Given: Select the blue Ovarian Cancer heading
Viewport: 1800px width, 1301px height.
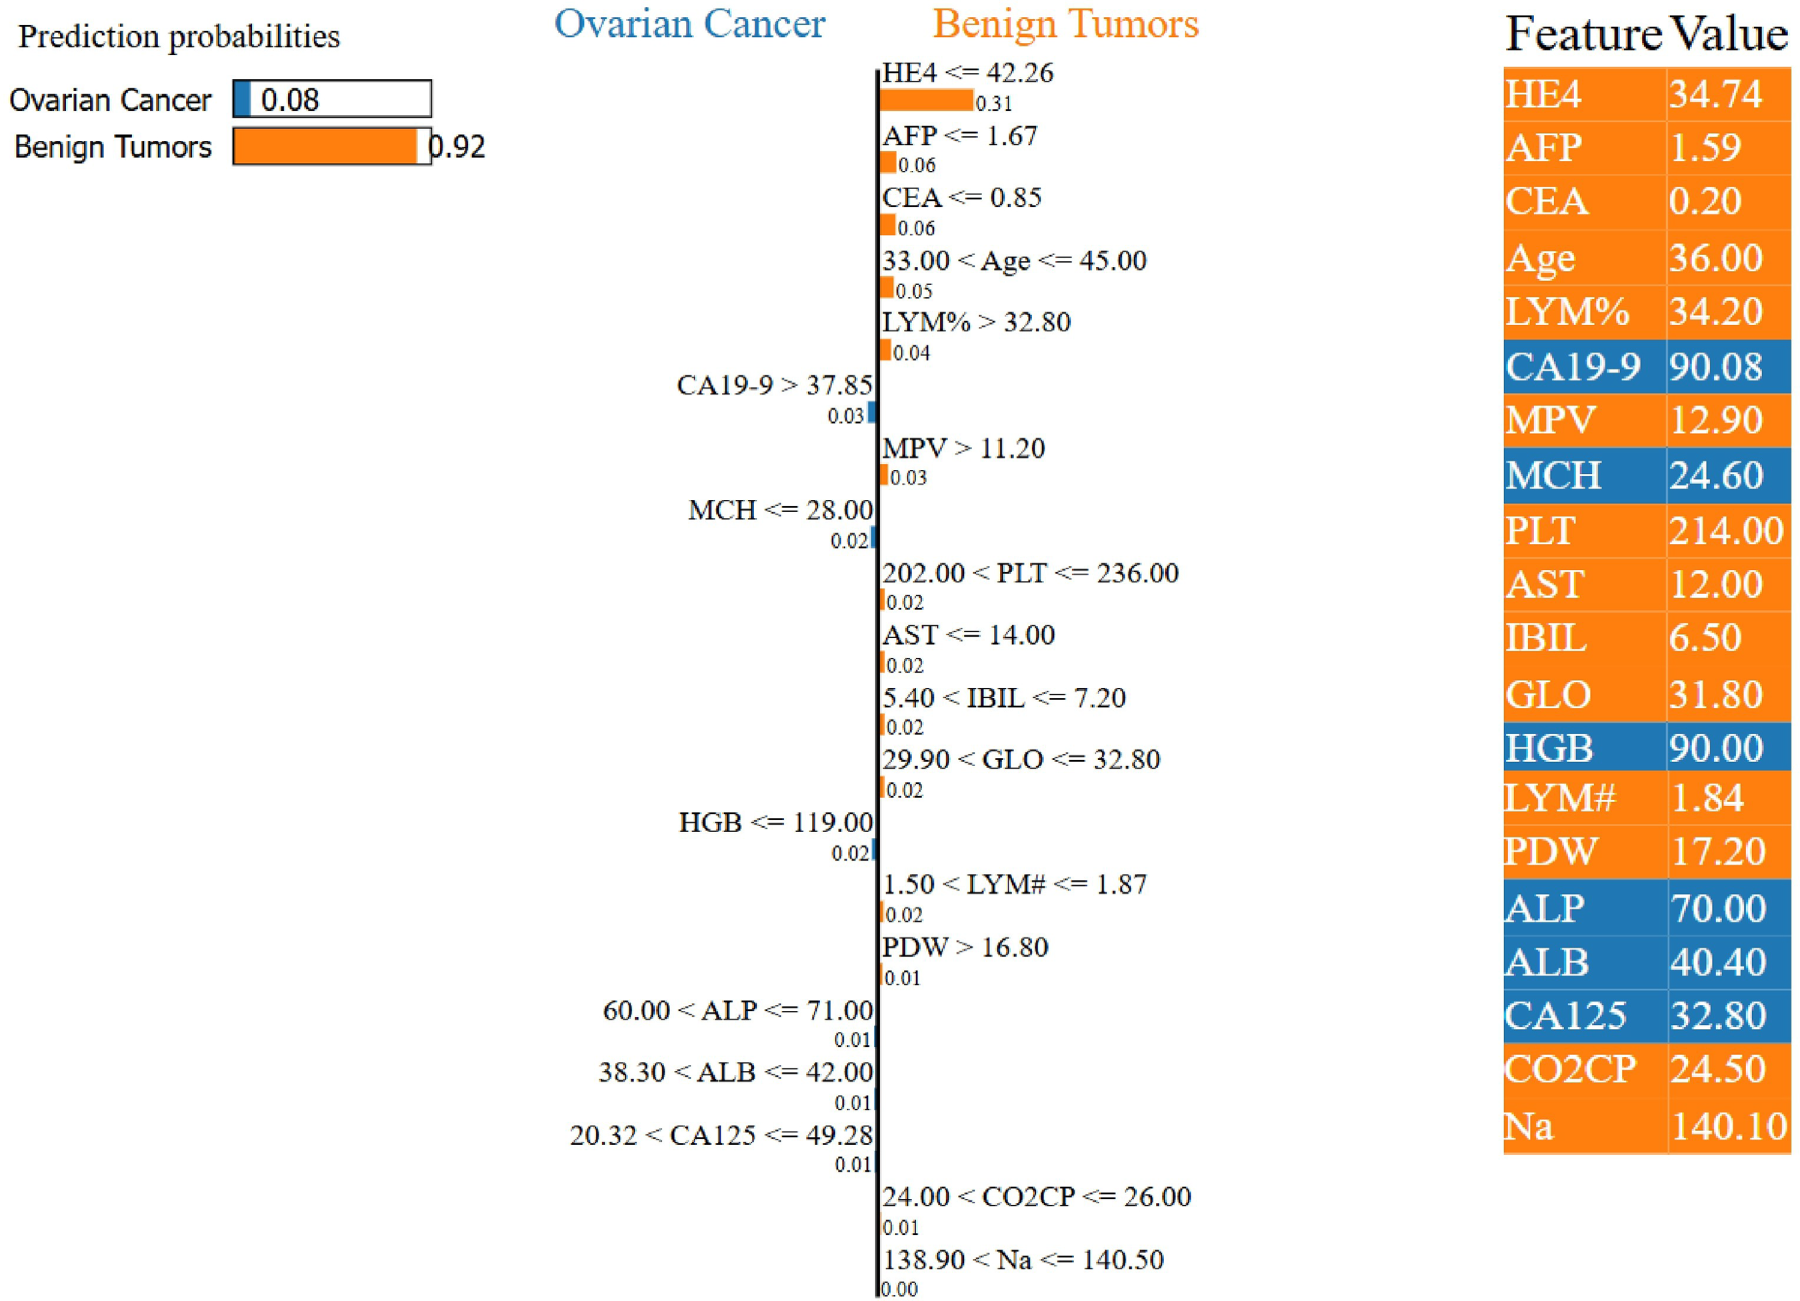Looking at the screenshot, I should [x=689, y=24].
